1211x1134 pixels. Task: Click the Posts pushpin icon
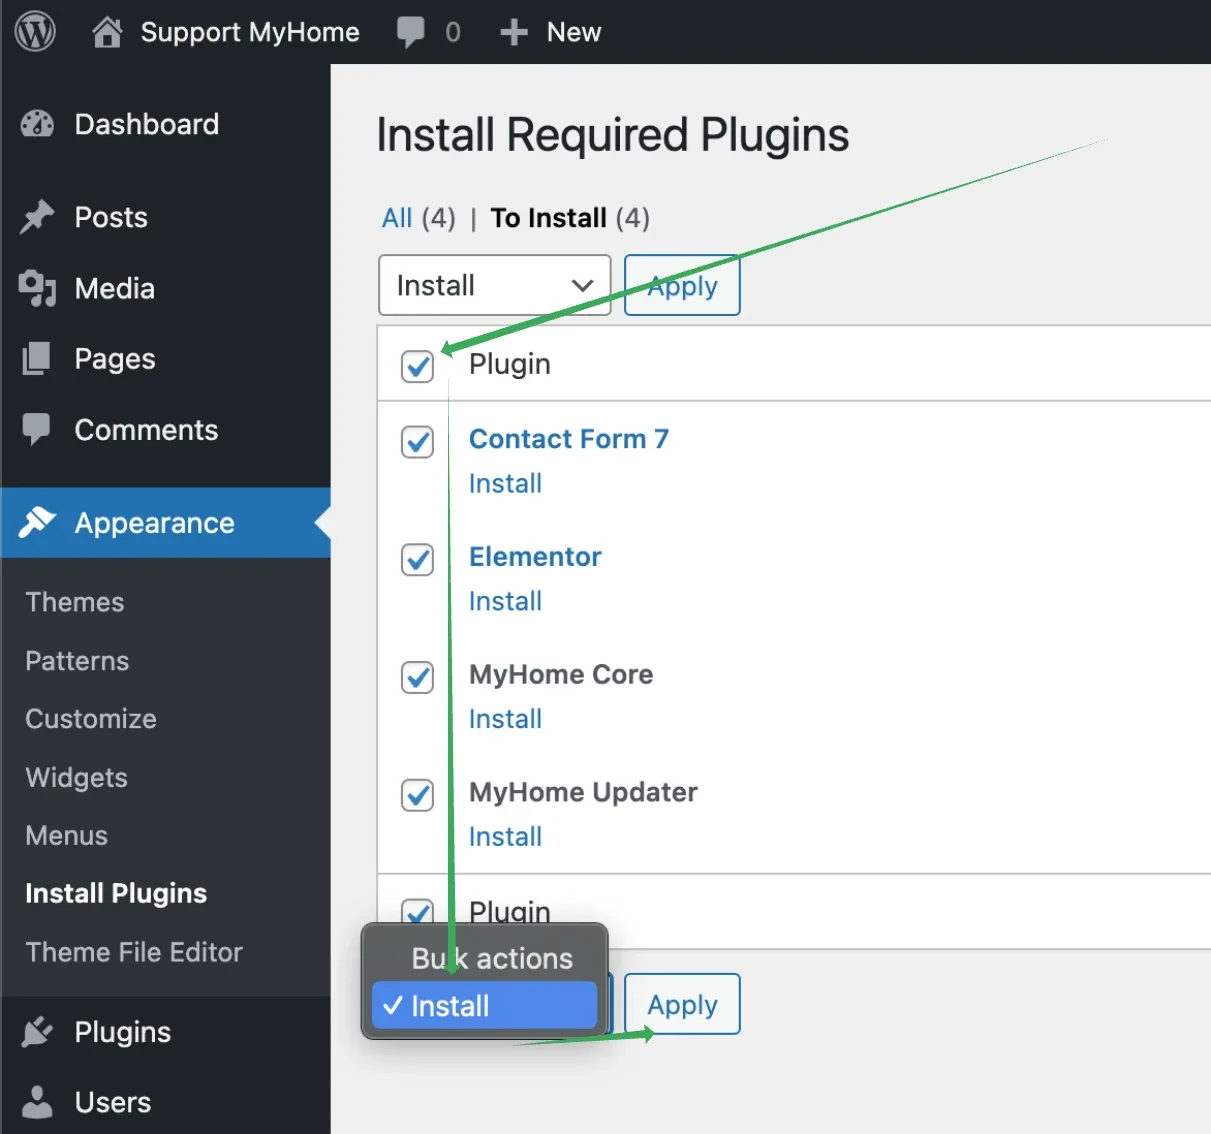[38, 217]
